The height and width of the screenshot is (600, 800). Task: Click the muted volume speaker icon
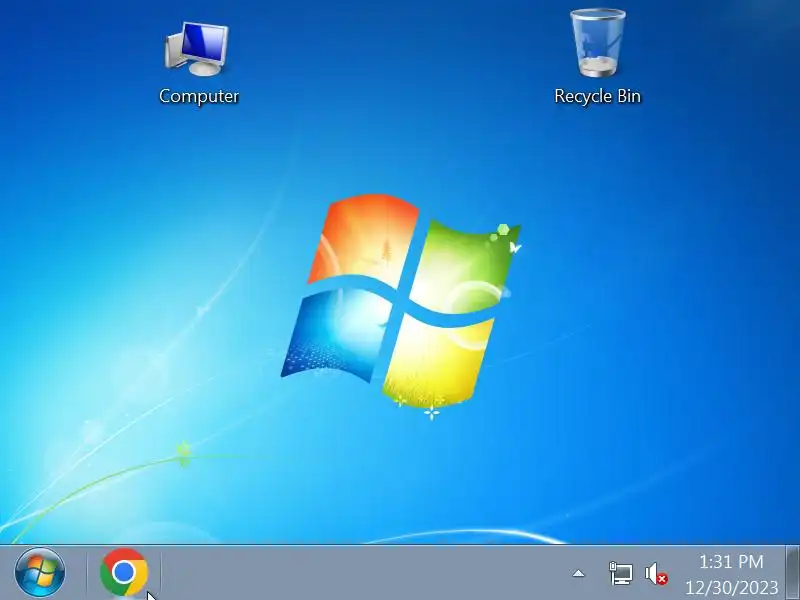tap(656, 573)
